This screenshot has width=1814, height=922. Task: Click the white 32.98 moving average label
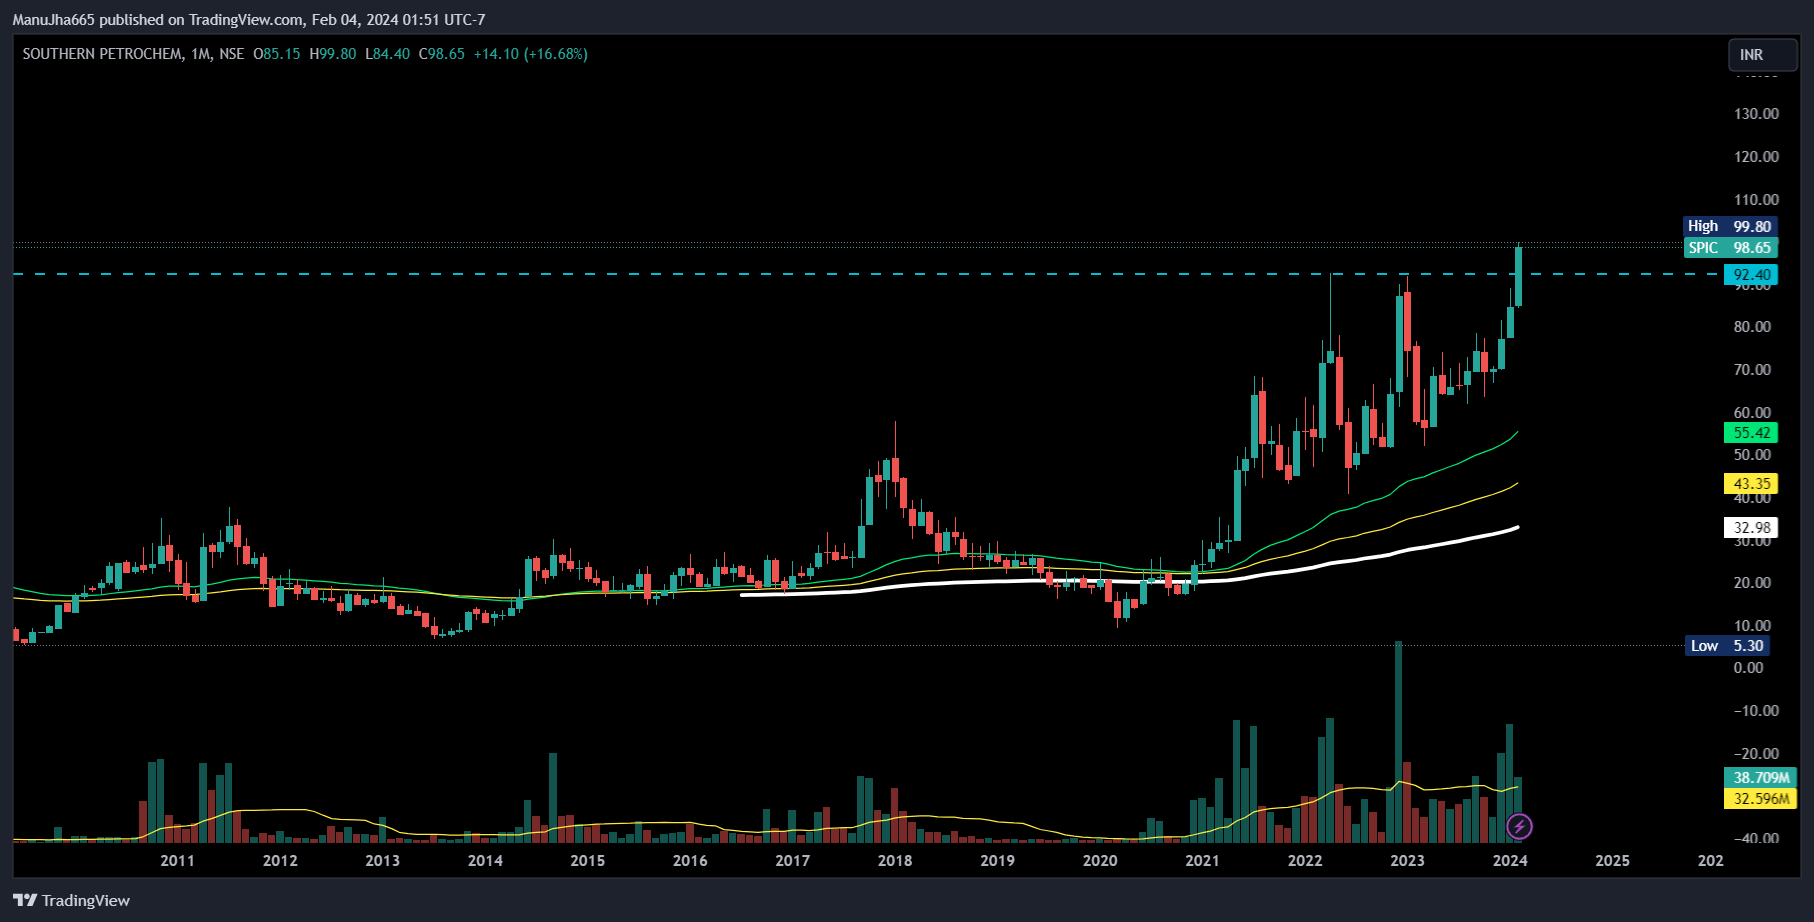(x=1751, y=528)
